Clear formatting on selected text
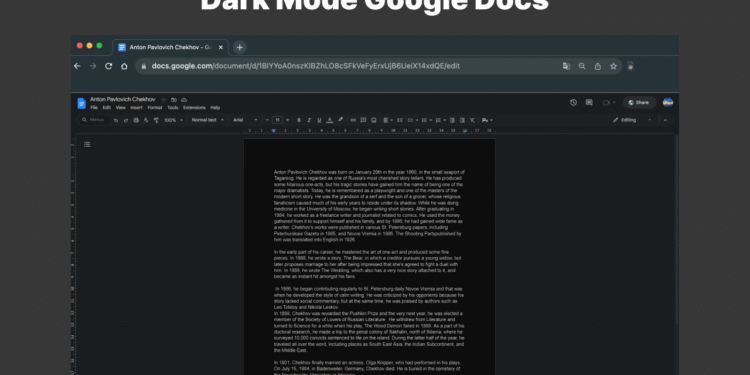 (473, 120)
